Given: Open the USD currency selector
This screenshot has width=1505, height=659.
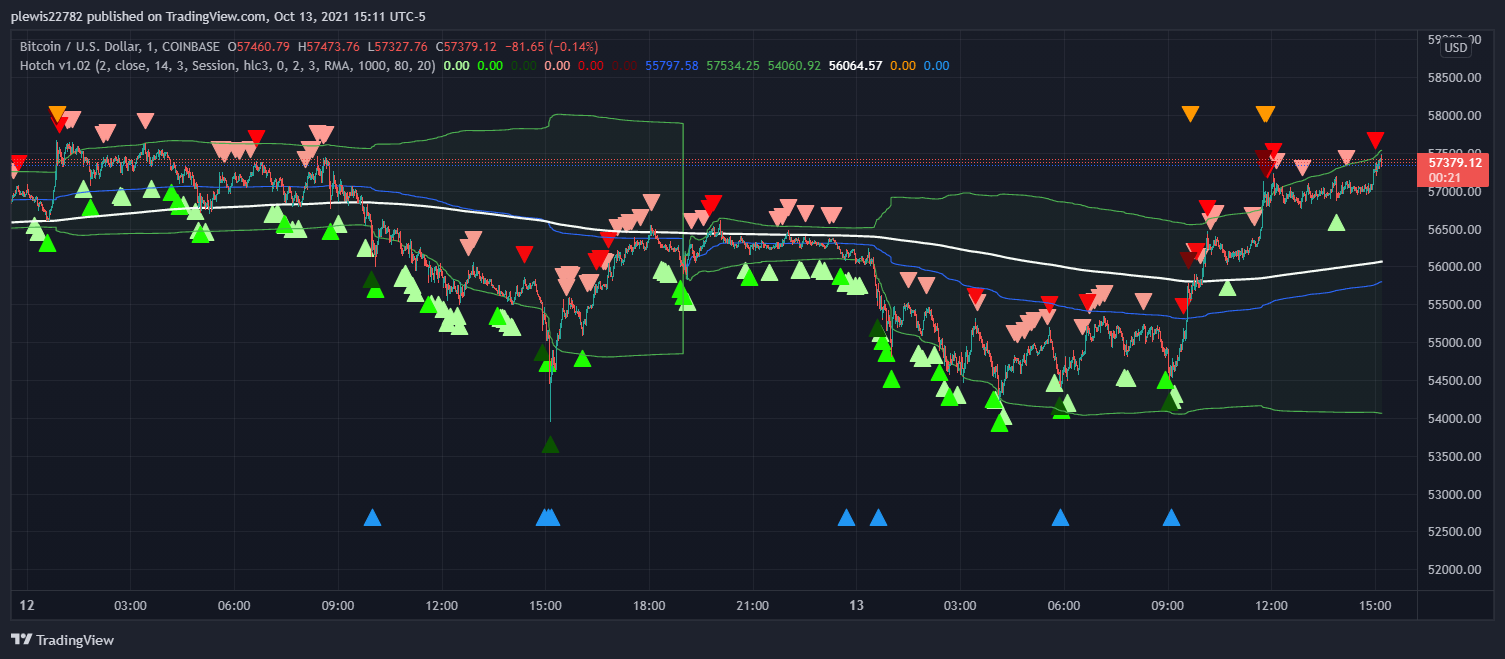Looking at the screenshot, I should 1456,47.
